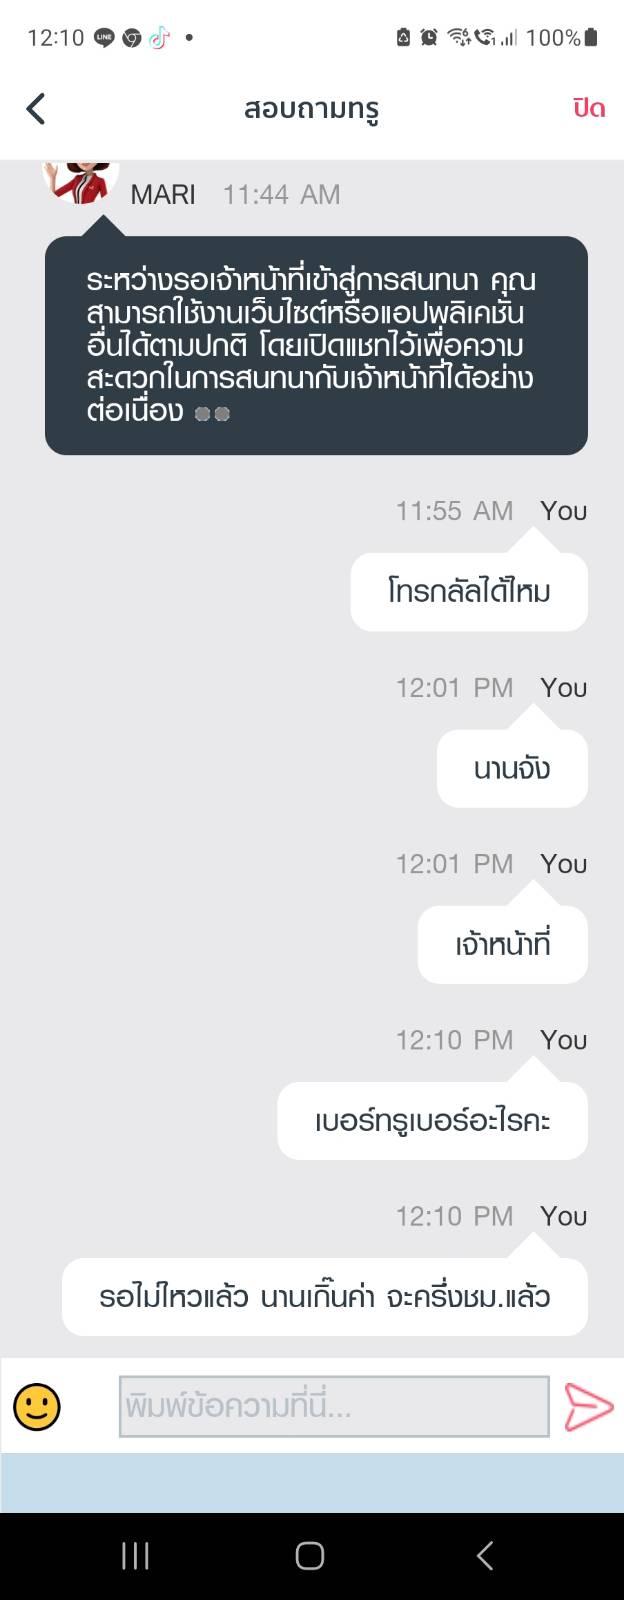
Task: Focus the พิมพ์ข้อความที่นี่ message input field
Action: click(x=334, y=1406)
